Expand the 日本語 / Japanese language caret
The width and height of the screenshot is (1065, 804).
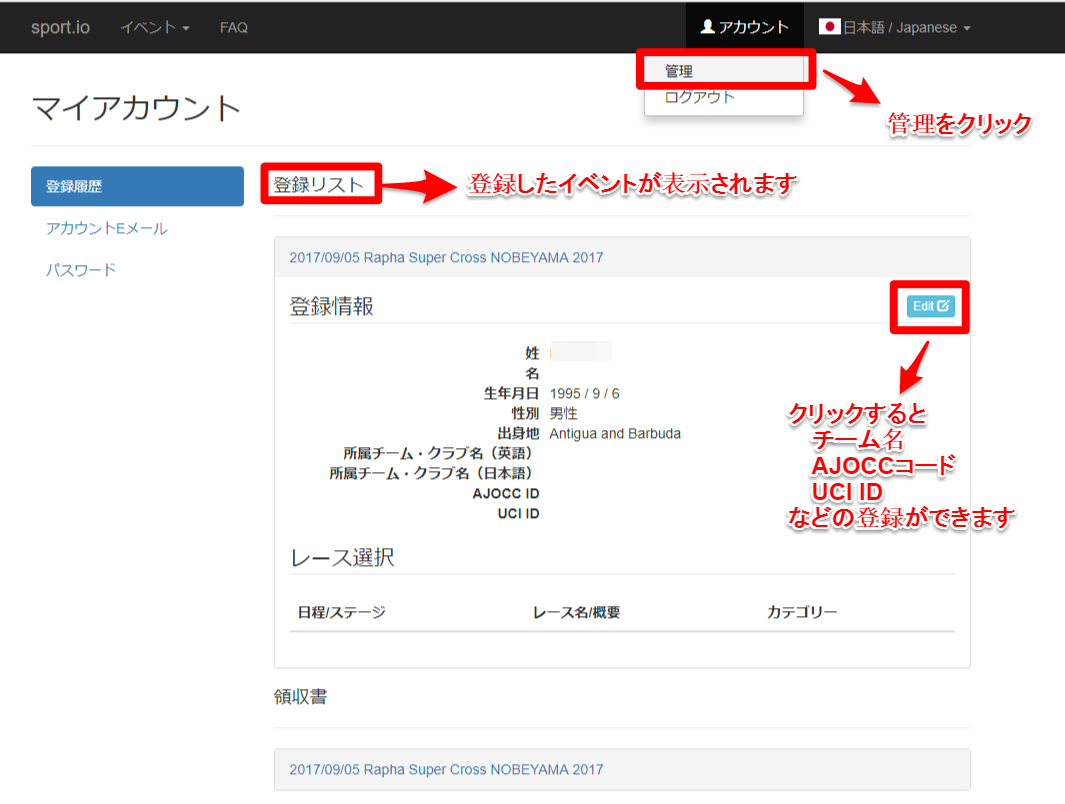966,29
